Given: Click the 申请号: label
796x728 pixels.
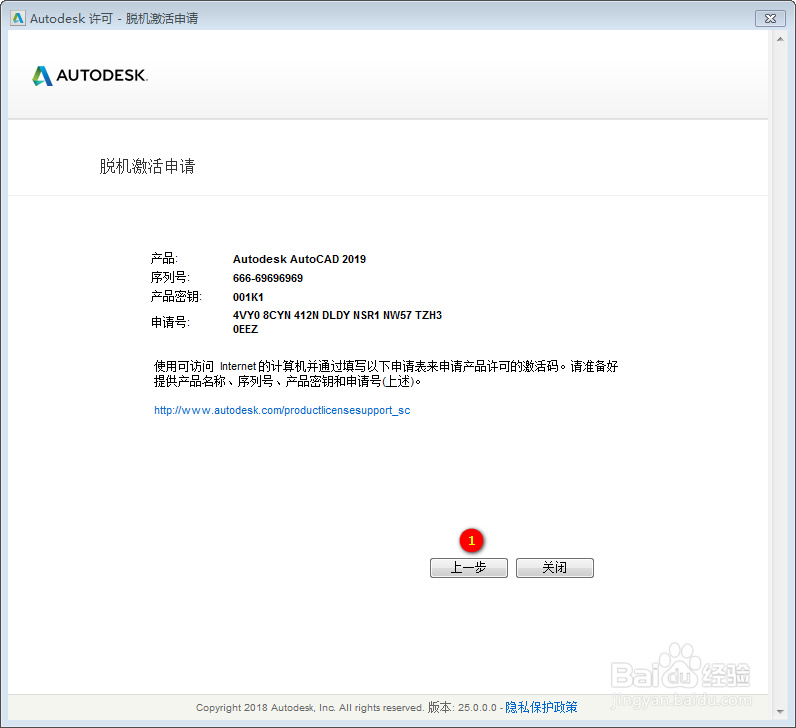Looking at the screenshot, I should tap(170, 322).
